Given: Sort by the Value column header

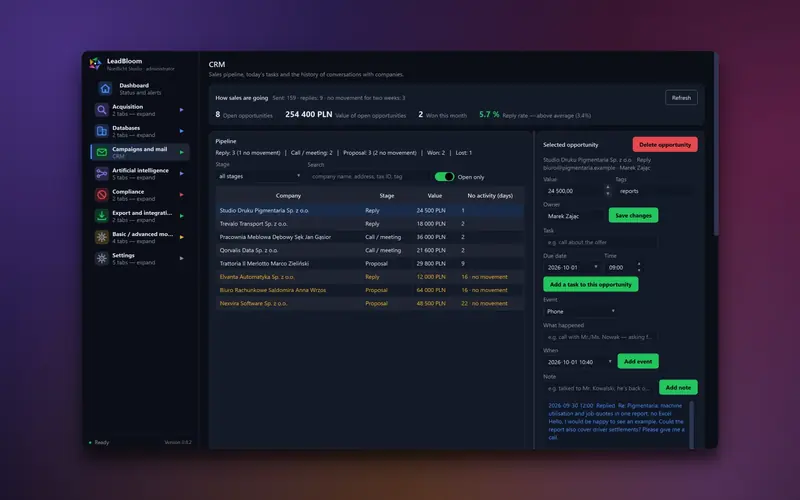Looking at the screenshot, I should click(x=435, y=195).
